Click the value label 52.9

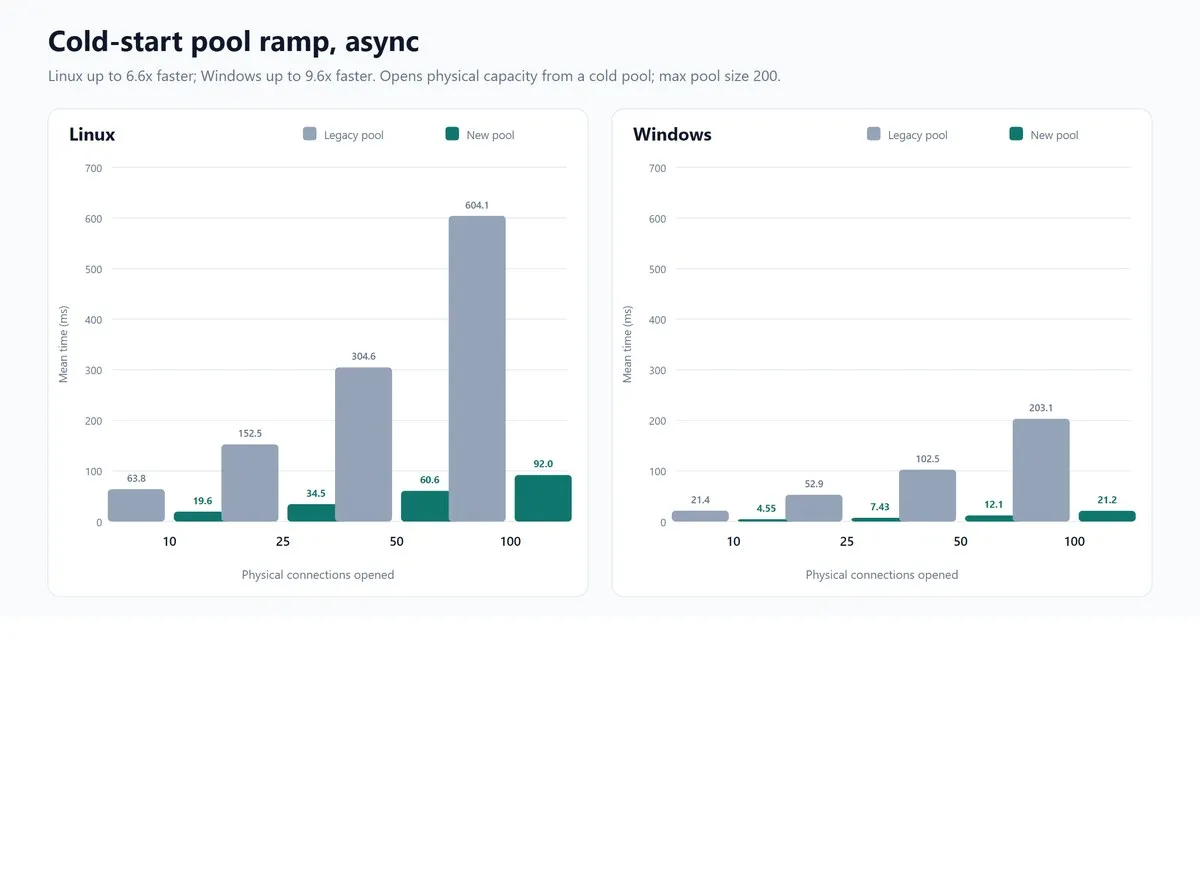[x=814, y=484]
